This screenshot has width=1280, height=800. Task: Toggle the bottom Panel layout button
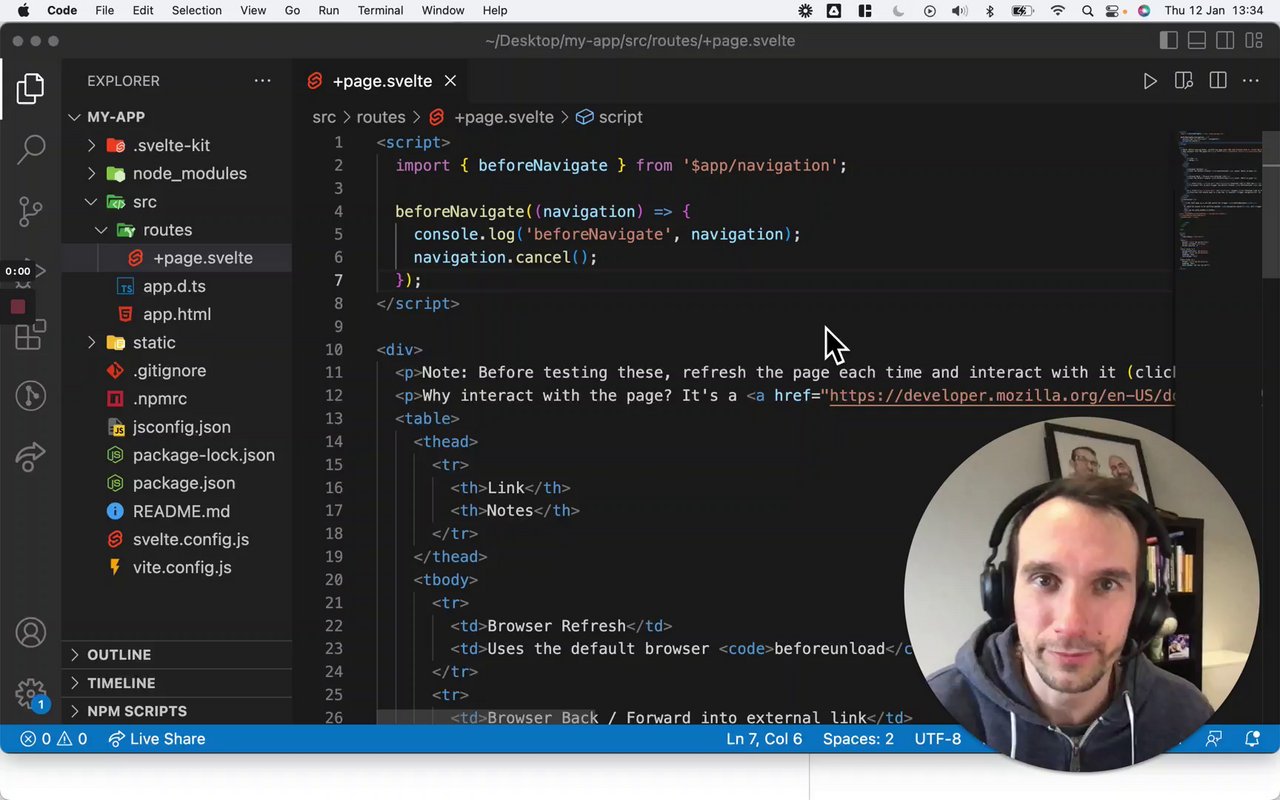click(x=1197, y=41)
